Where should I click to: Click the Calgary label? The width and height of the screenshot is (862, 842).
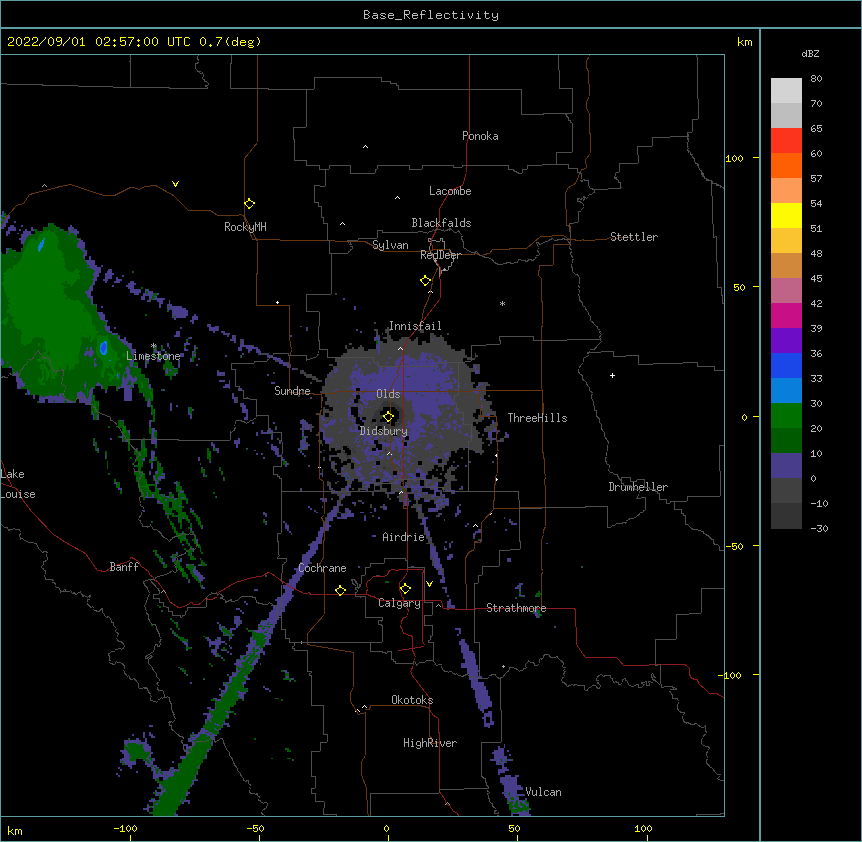pos(399,603)
